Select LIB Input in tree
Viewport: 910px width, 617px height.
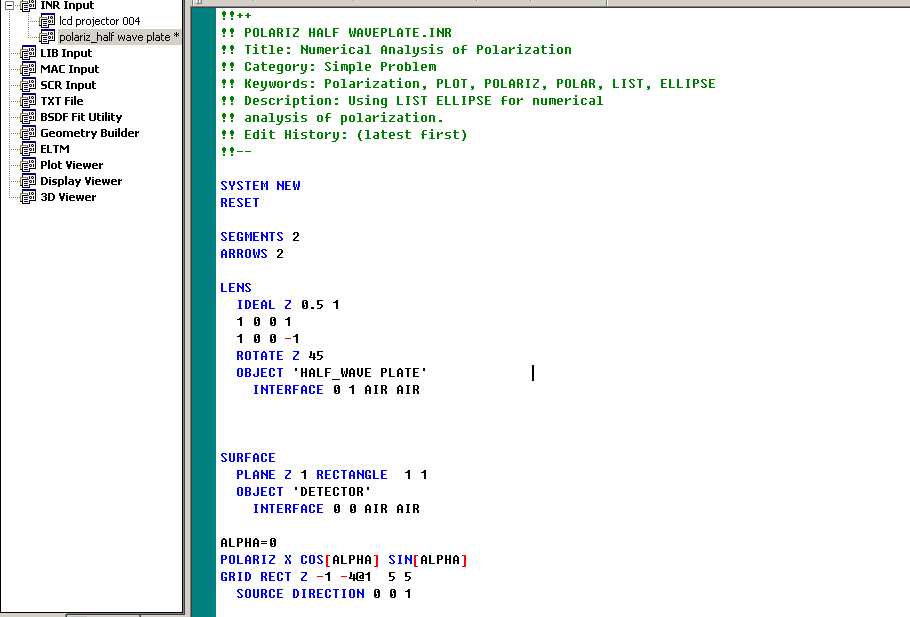click(x=66, y=53)
